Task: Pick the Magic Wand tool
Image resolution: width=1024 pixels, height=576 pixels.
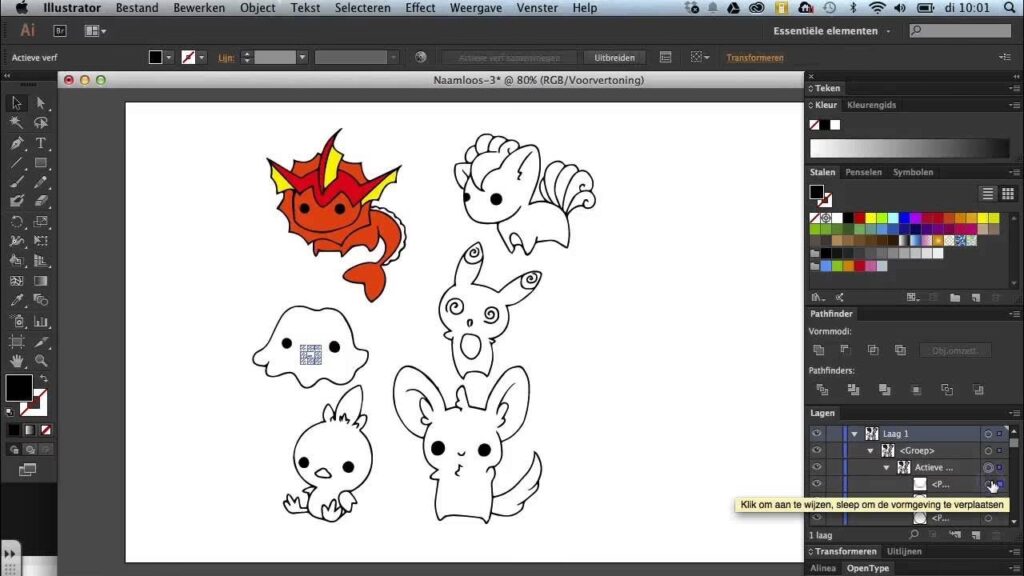Action: (17, 123)
